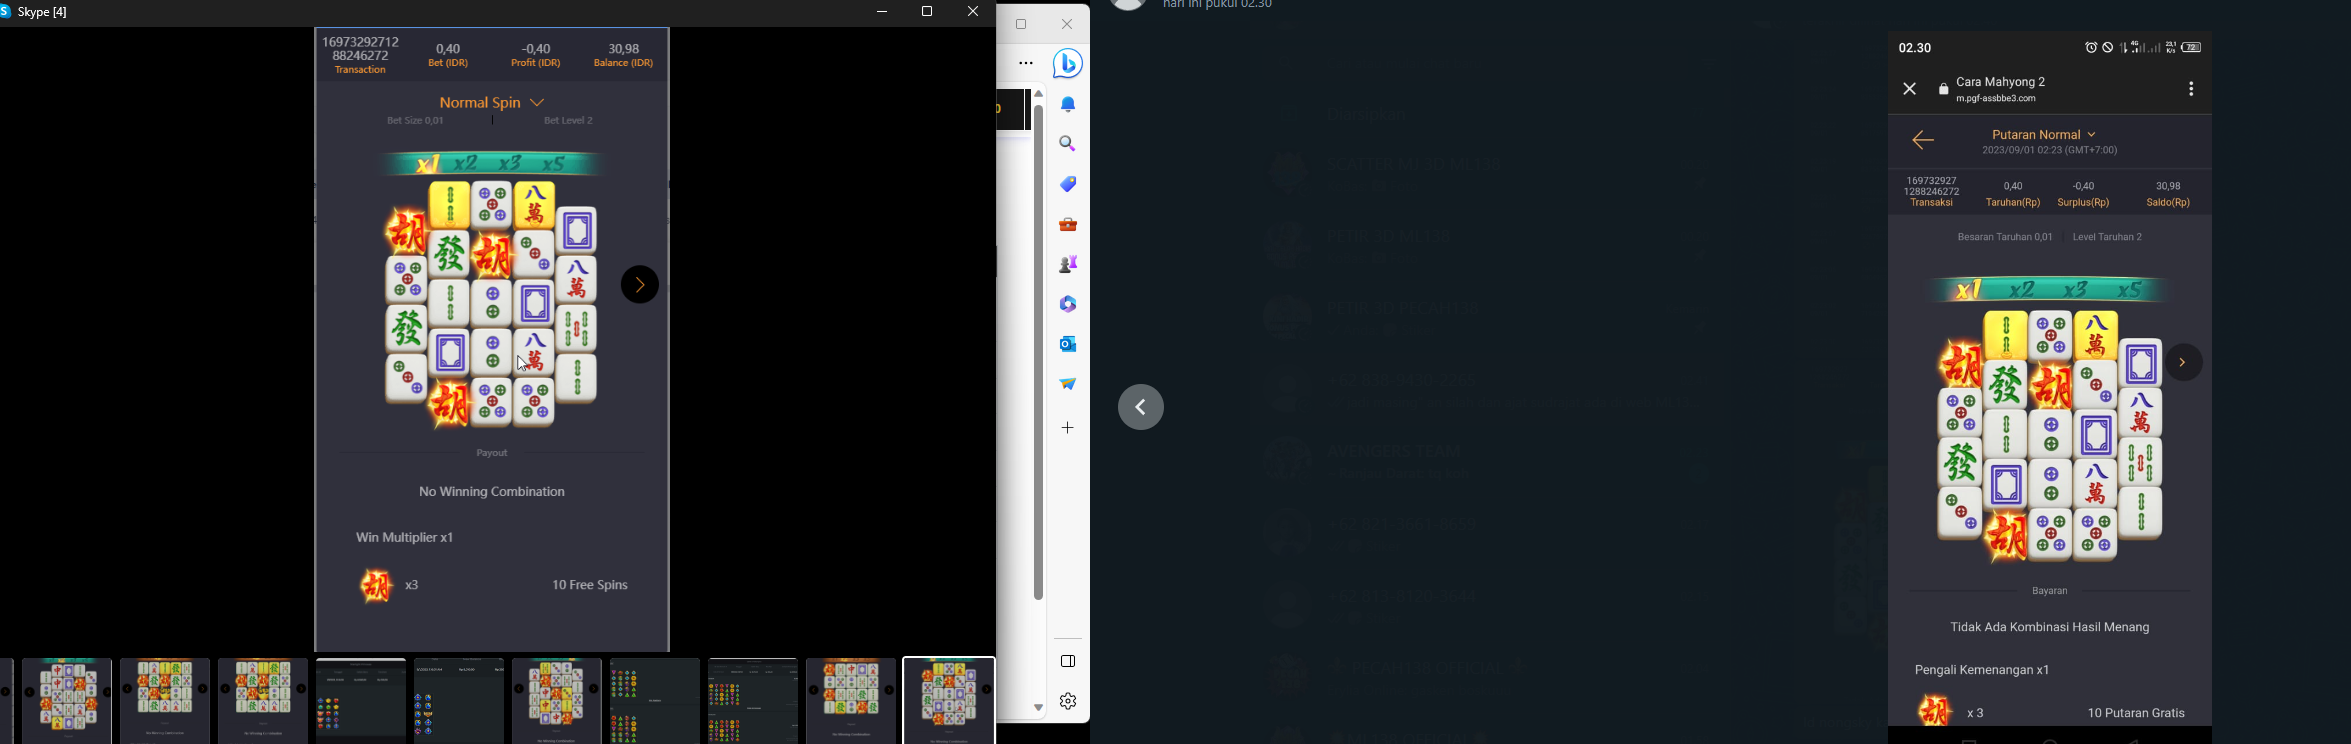
Task: Click the round next arrow beside the right mahjong board
Action: point(2184,362)
